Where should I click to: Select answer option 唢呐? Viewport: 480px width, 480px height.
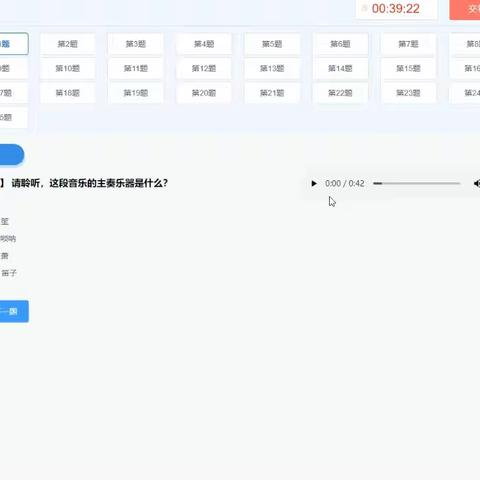pyautogui.click(x=8, y=239)
